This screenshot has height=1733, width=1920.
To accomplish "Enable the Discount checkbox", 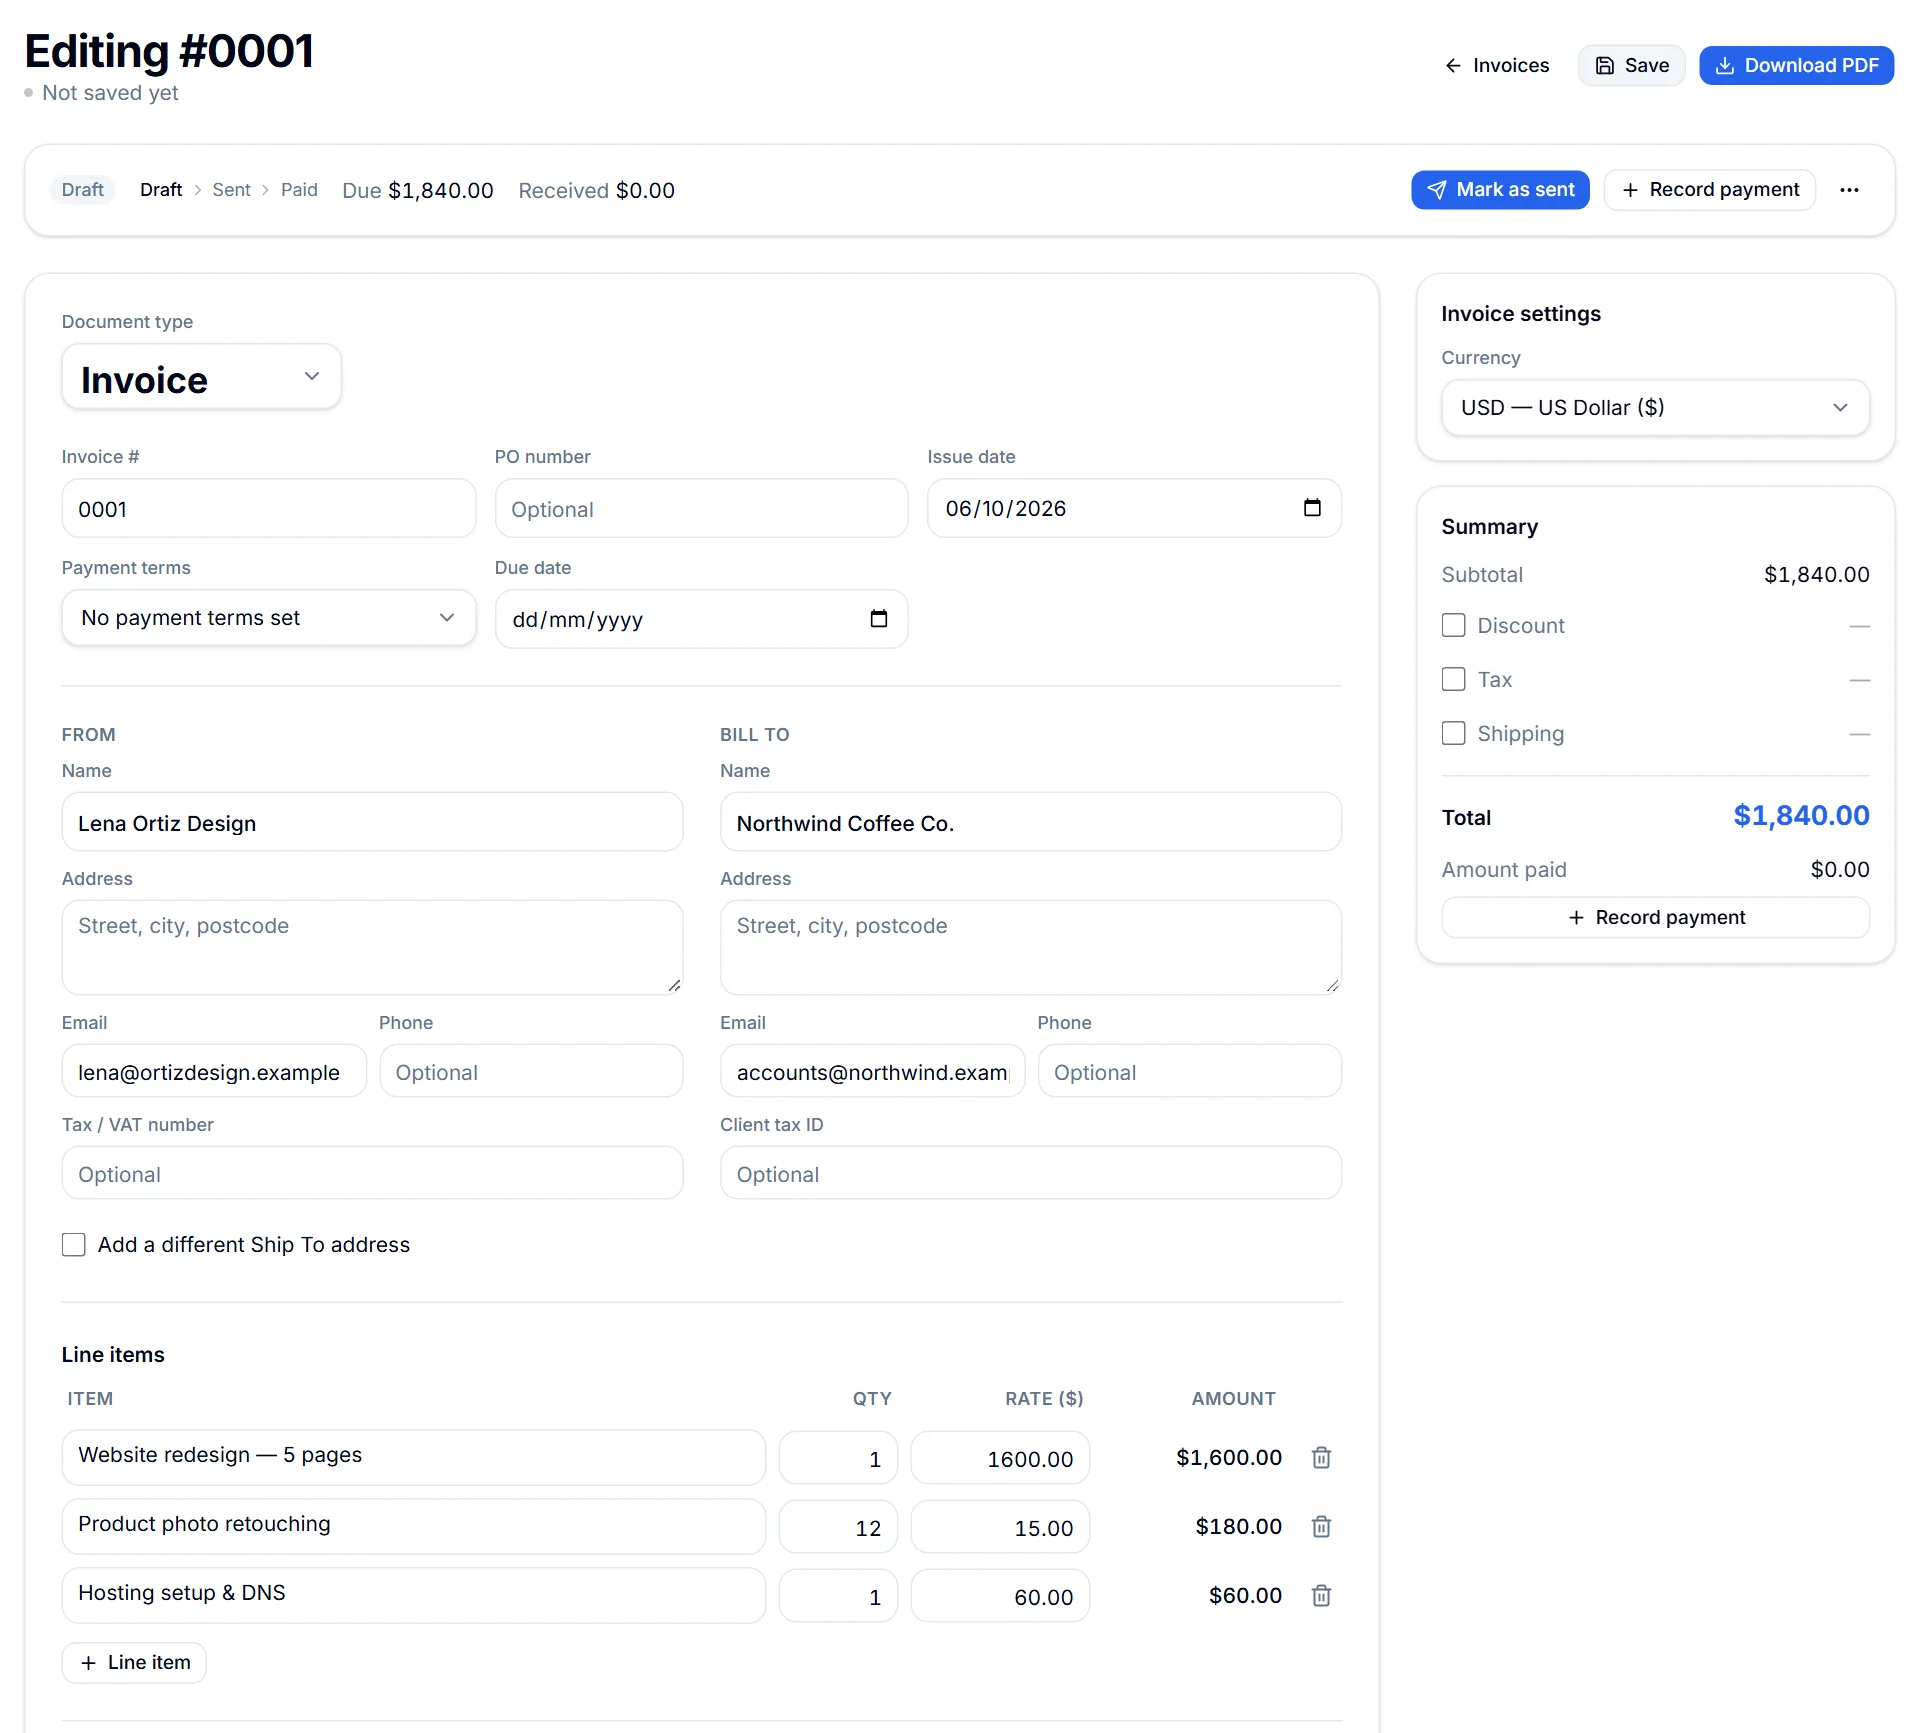I will point(1453,626).
